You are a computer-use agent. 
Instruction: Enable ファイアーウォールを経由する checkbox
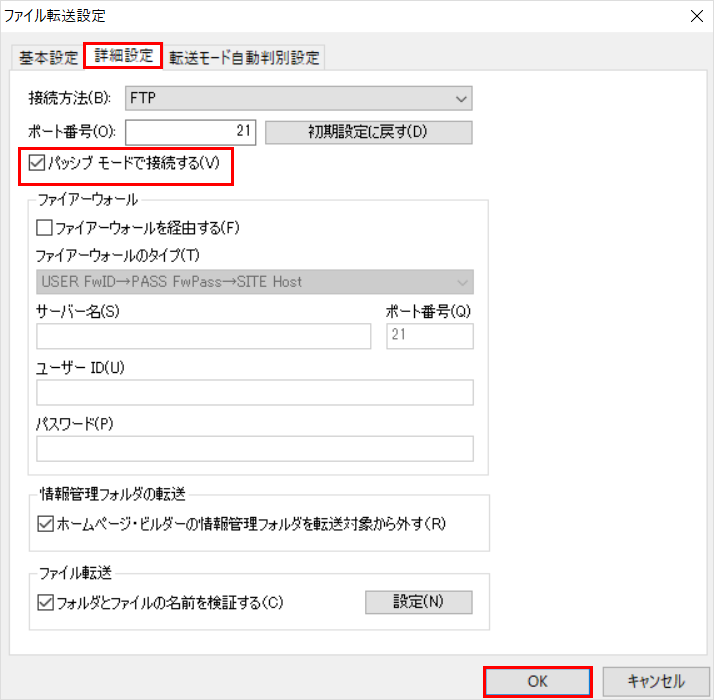click(x=44, y=228)
